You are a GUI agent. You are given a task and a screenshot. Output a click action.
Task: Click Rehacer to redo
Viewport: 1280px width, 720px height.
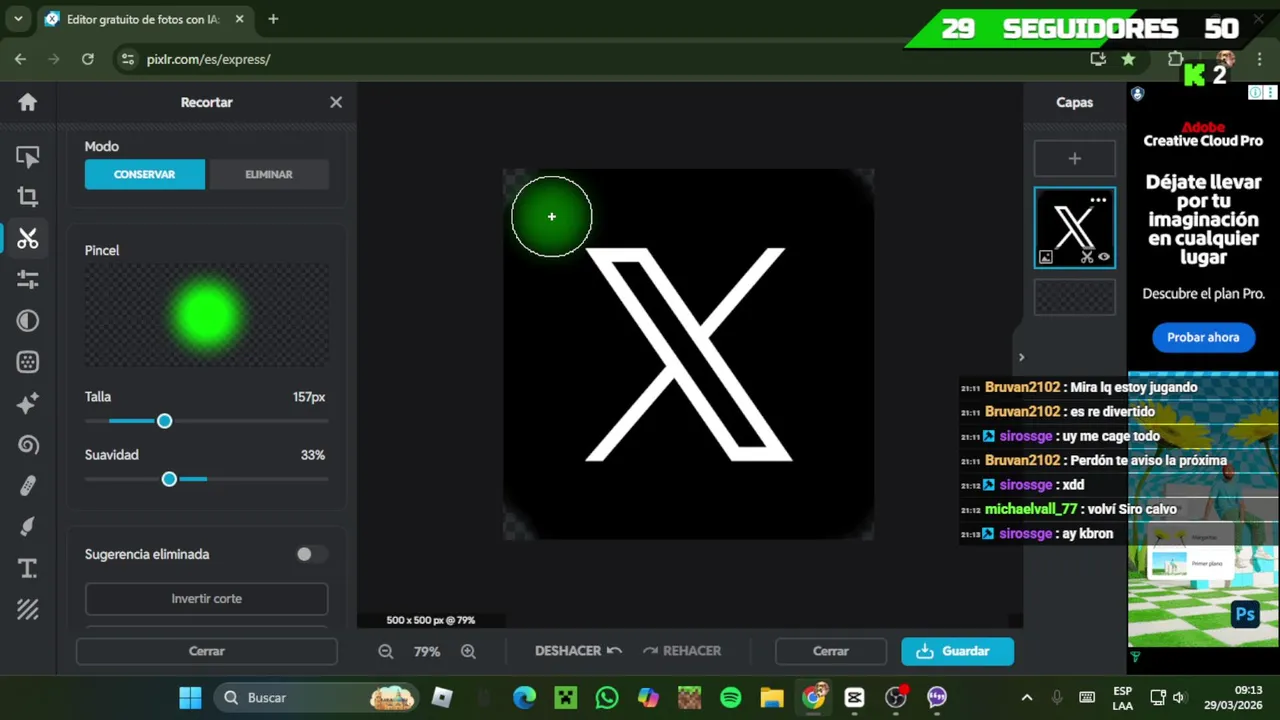tap(682, 651)
